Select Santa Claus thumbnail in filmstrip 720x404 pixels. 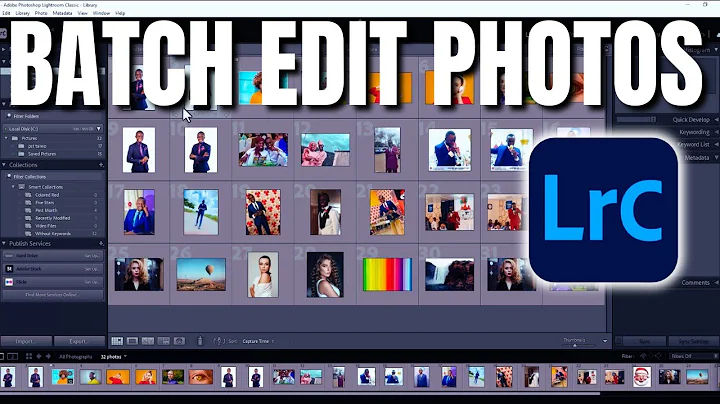(x=642, y=377)
